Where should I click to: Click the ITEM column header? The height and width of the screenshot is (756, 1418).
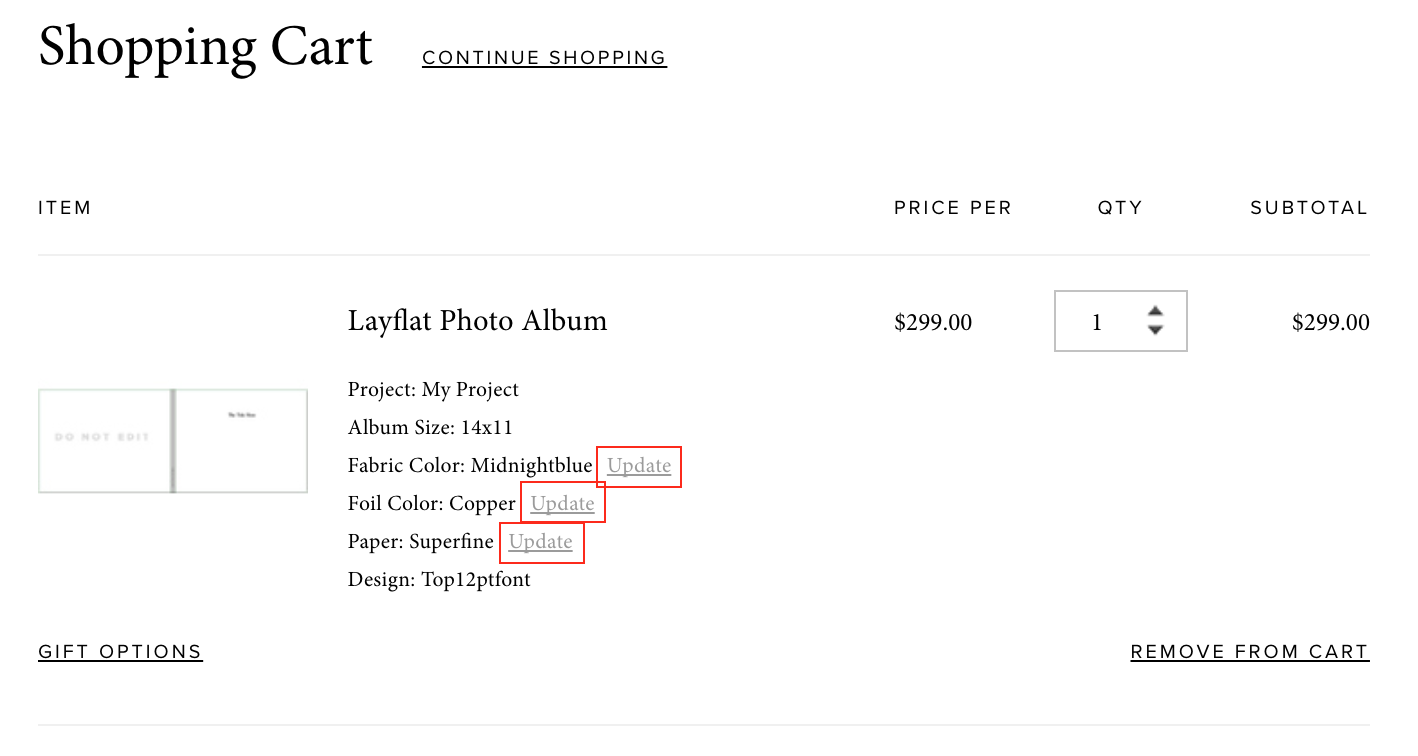[65, 208]
